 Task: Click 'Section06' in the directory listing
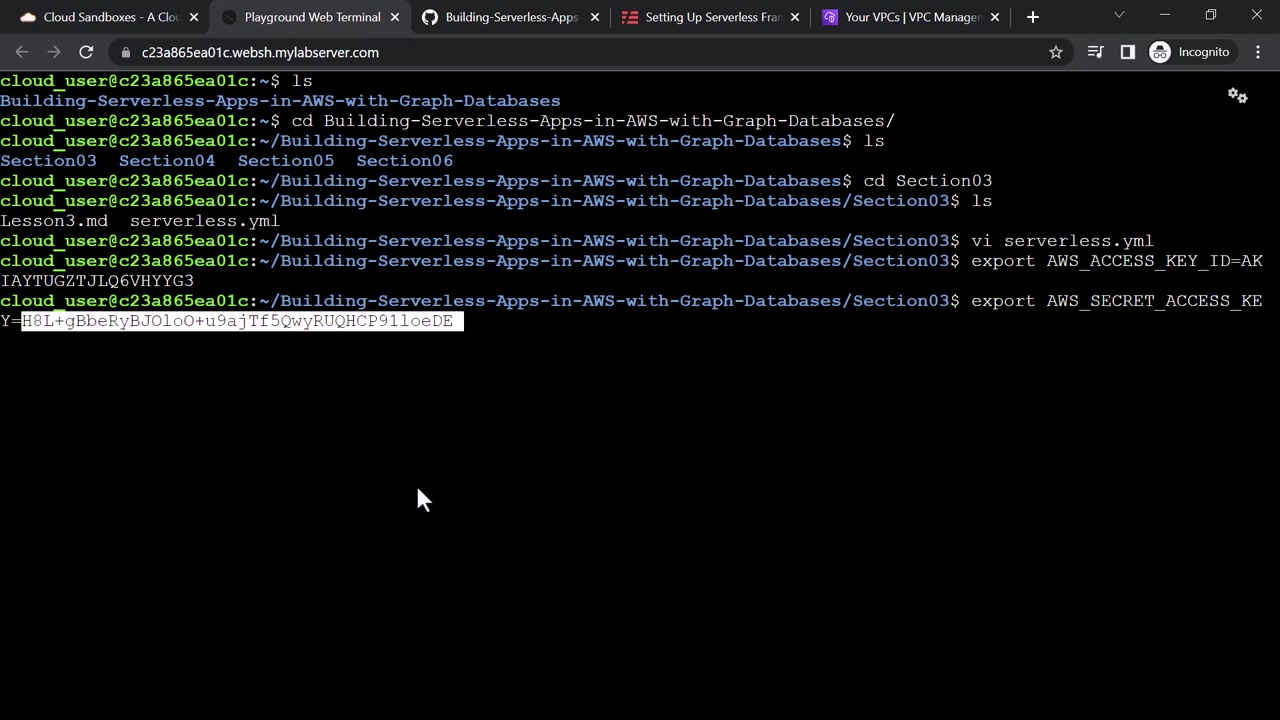click(405, 161)
